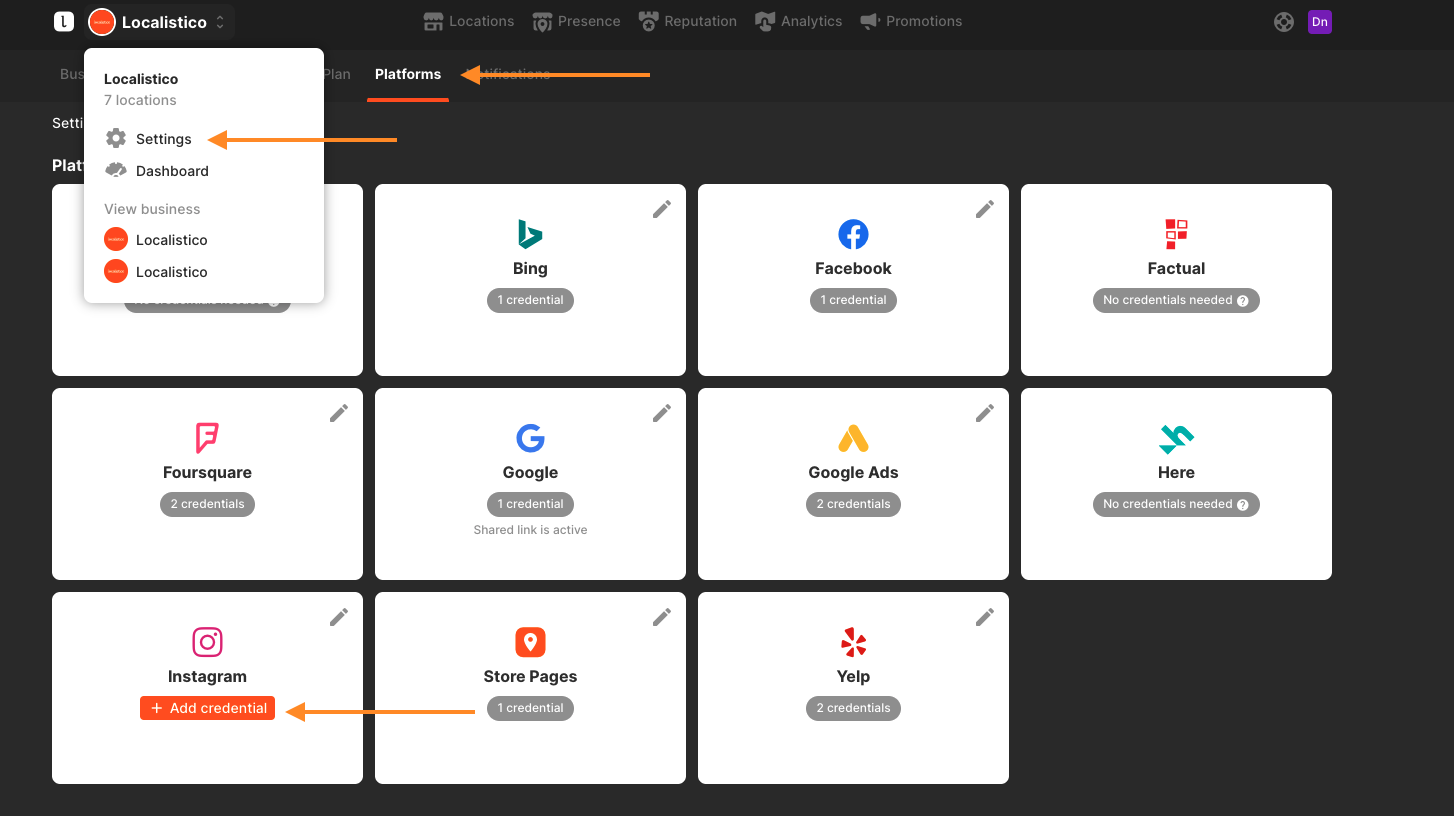Image resolution: width=1454 pixels, height=816 pixels.
Task: Click Bing's 1 credential badge
Action: (x=530, y=300)
